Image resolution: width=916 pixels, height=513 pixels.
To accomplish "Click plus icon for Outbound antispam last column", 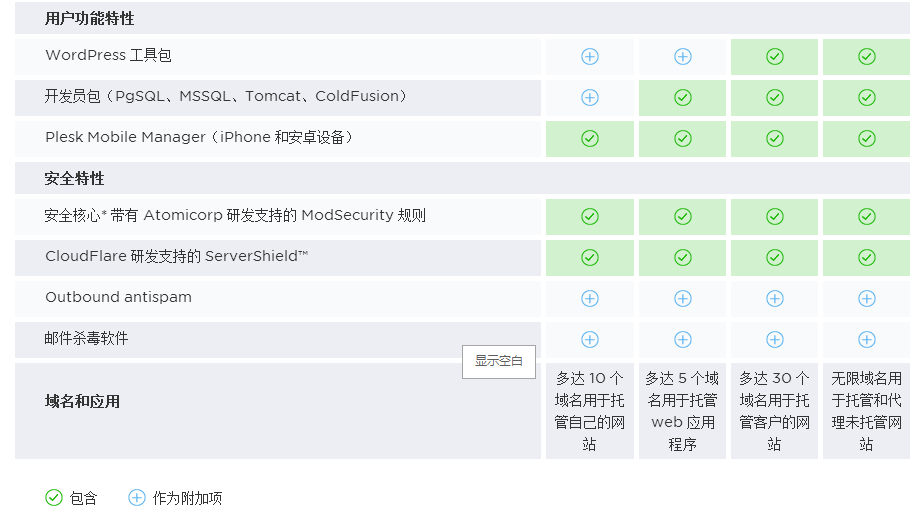I will (866, 299).
